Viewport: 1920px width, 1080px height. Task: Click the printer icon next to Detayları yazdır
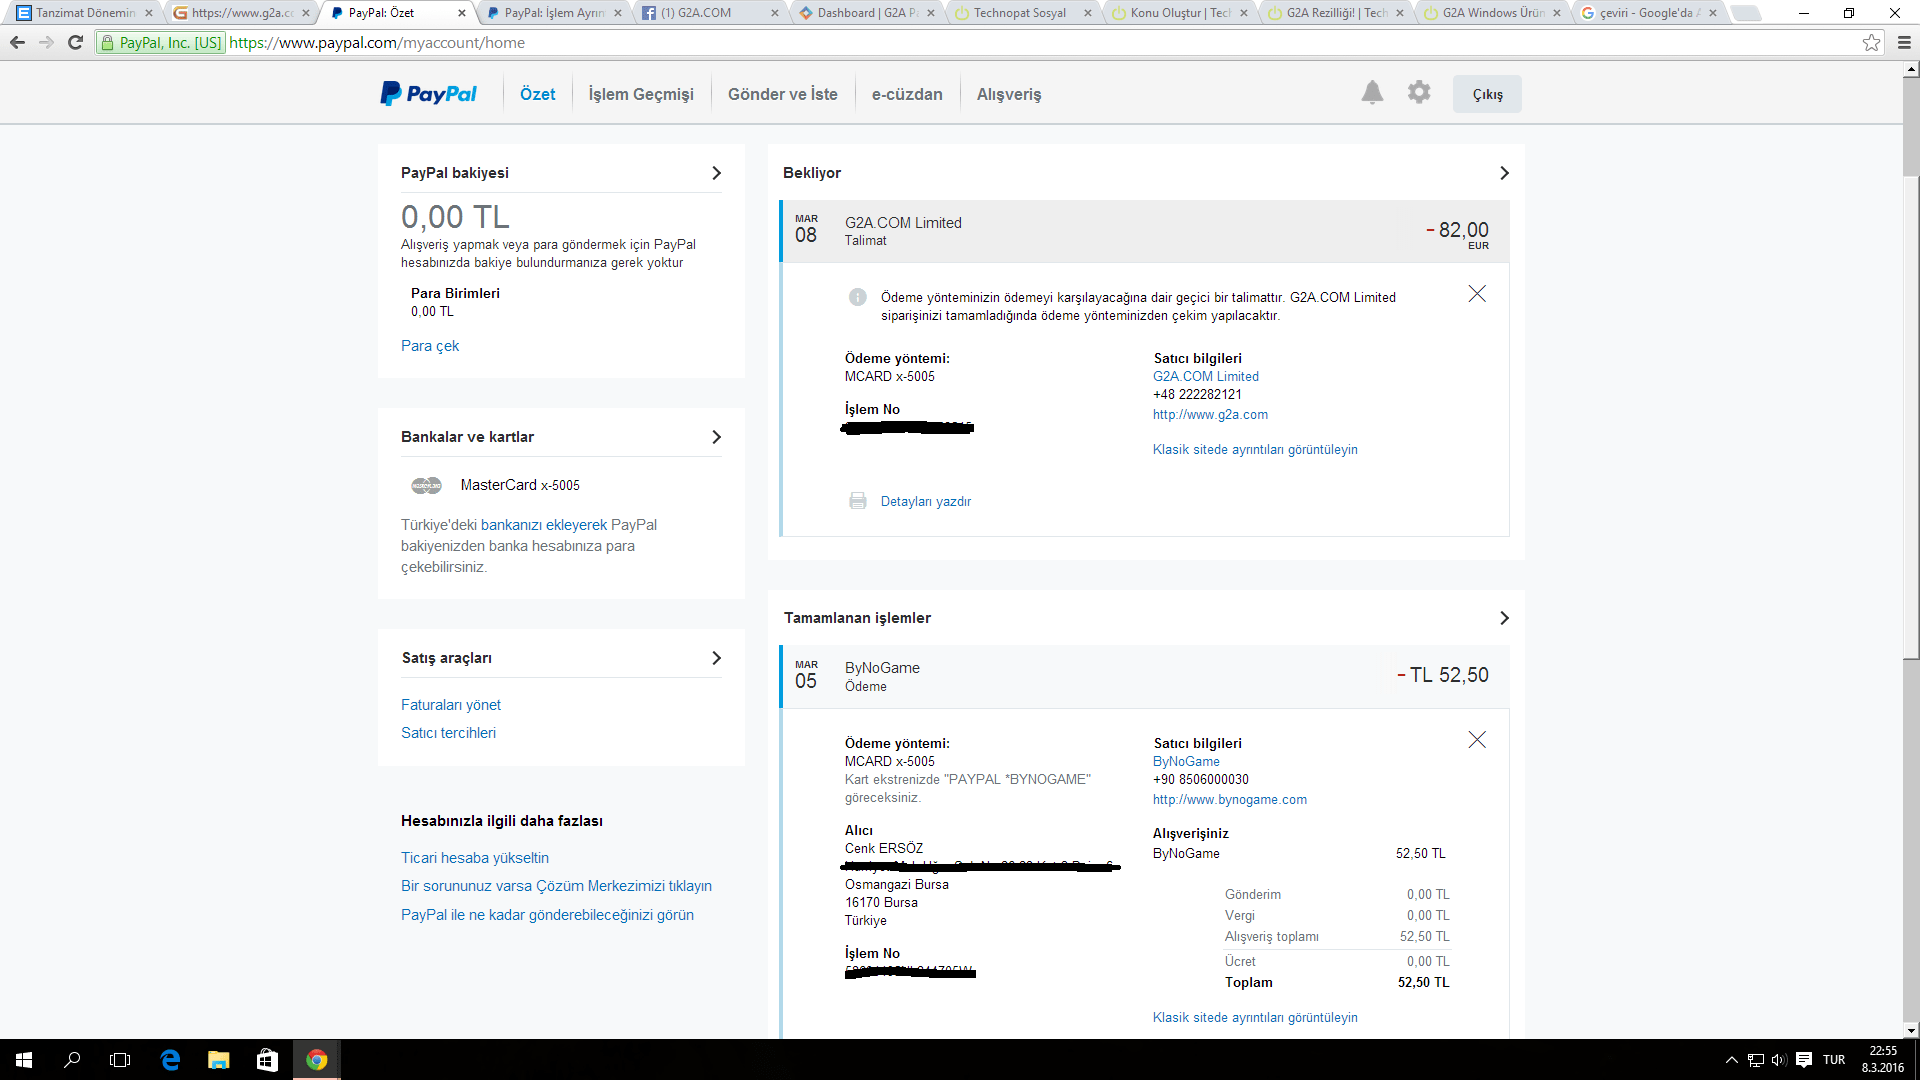[857, 501]
